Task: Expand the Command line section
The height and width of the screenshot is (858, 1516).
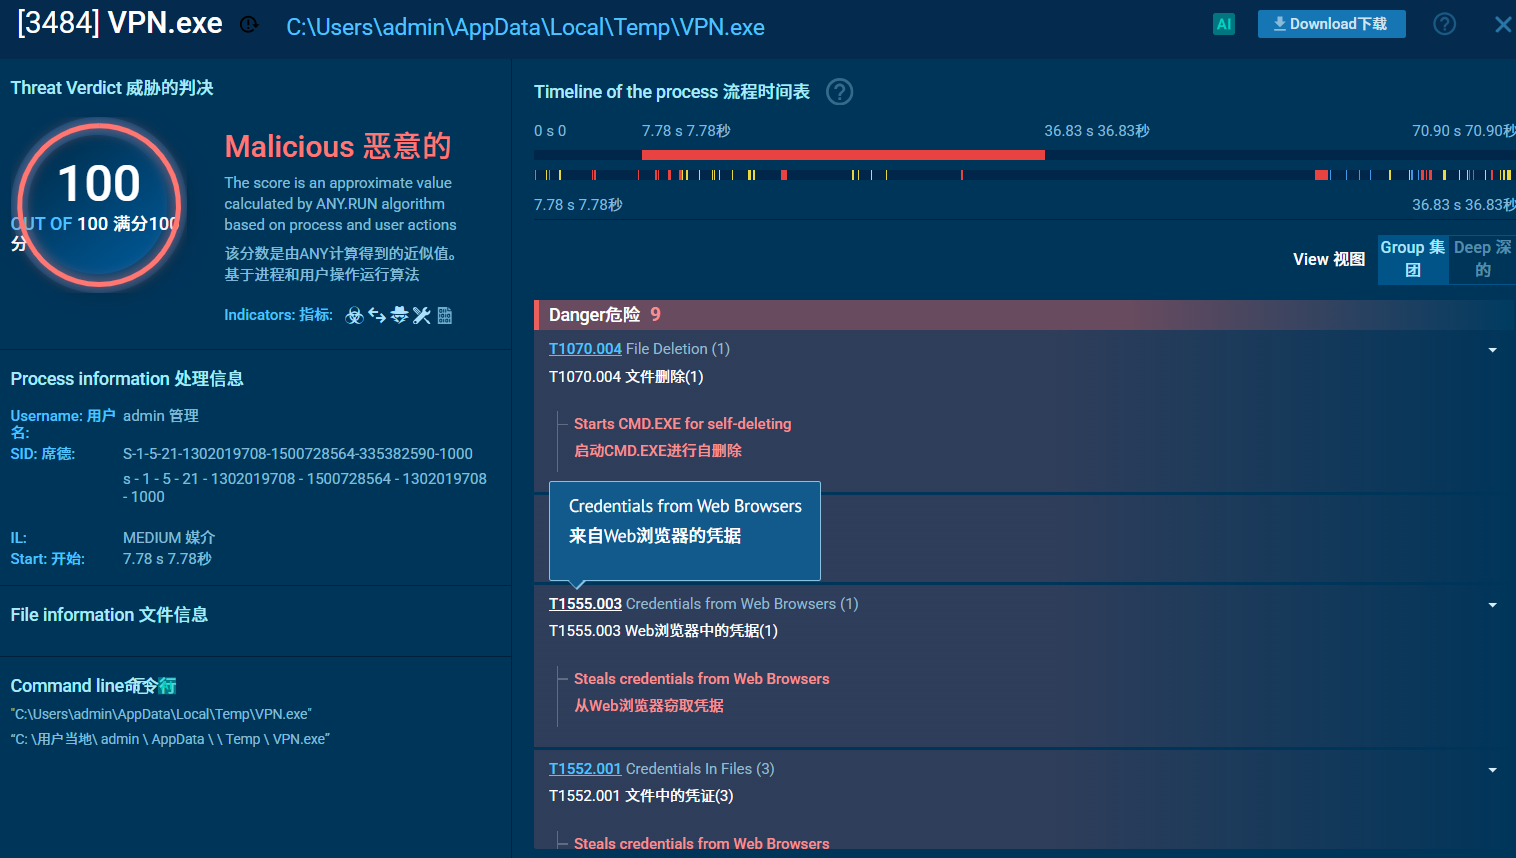Action: coord(94,686)
